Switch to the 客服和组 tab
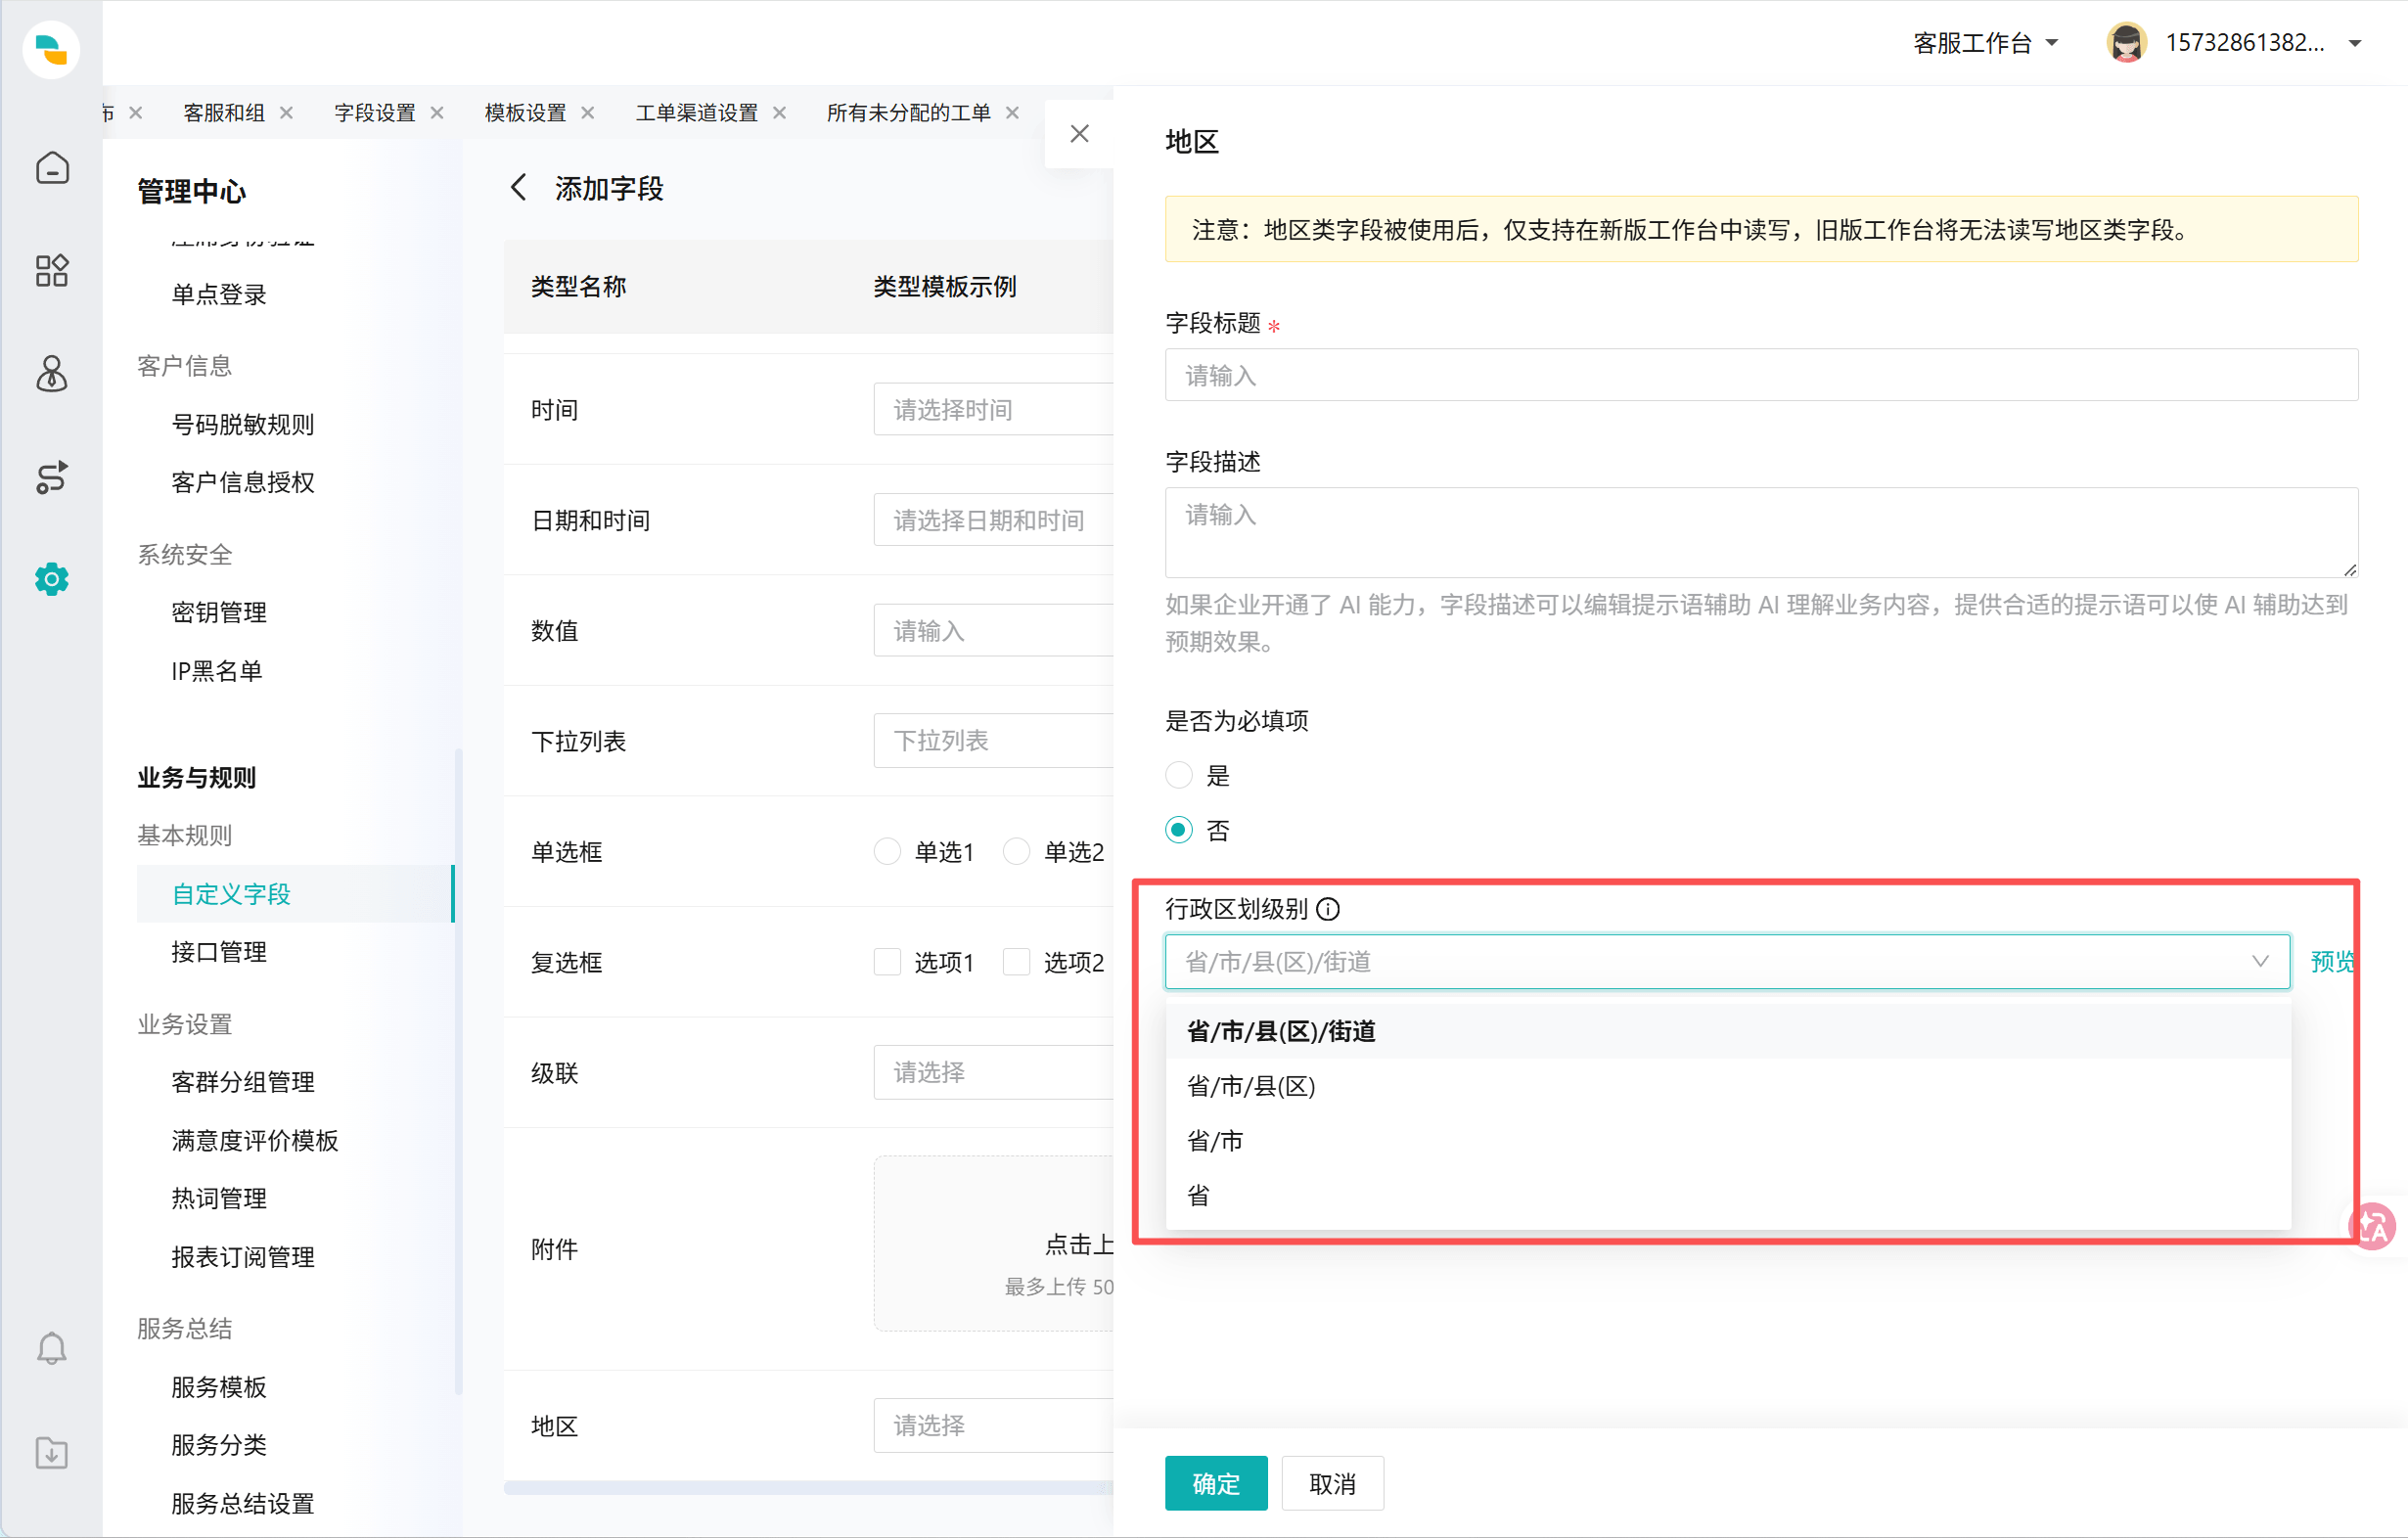The height and width of the screenshot is (1538, 2408). [x=224, y=112]
